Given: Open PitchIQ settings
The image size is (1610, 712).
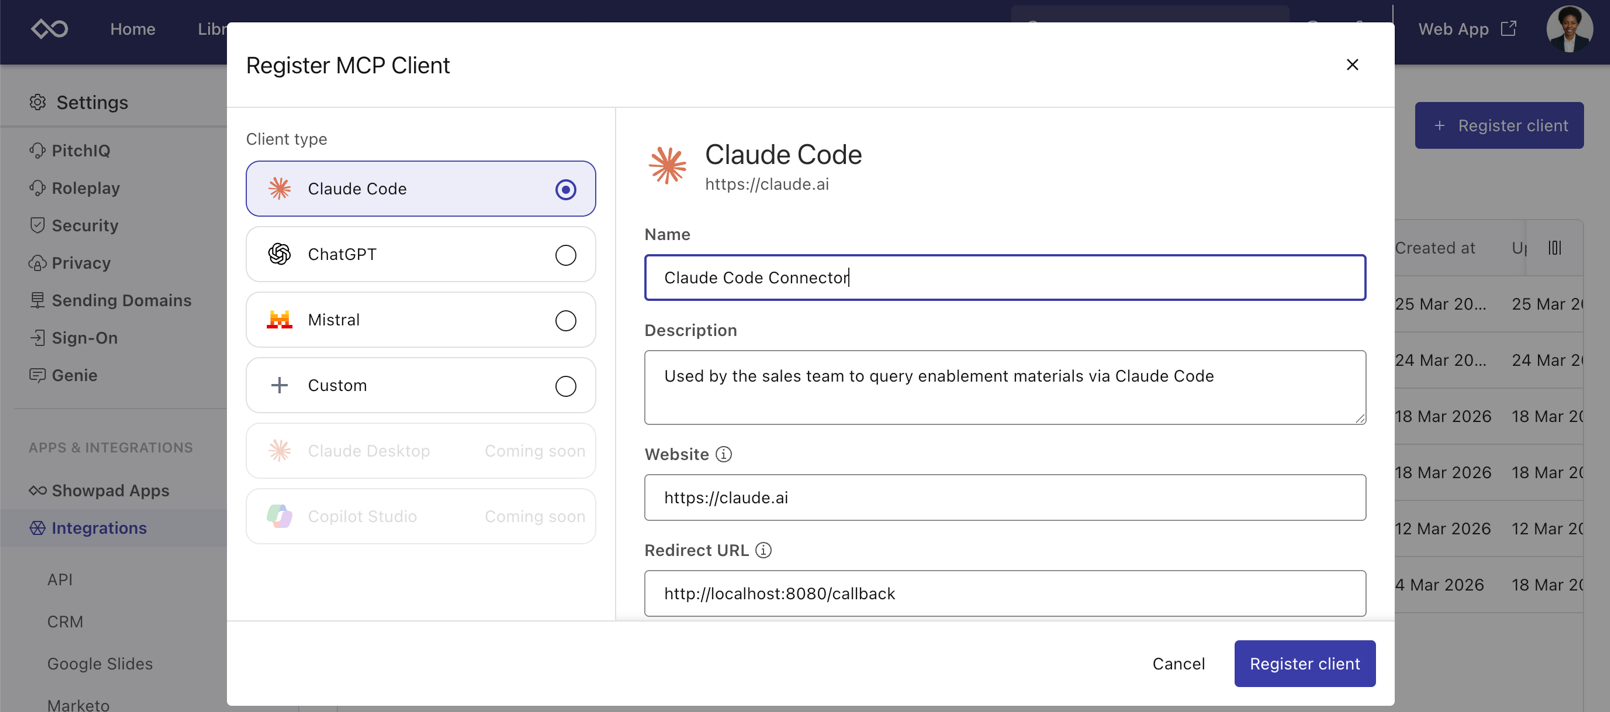Looking at the screenshot, I should coord(81,150).
